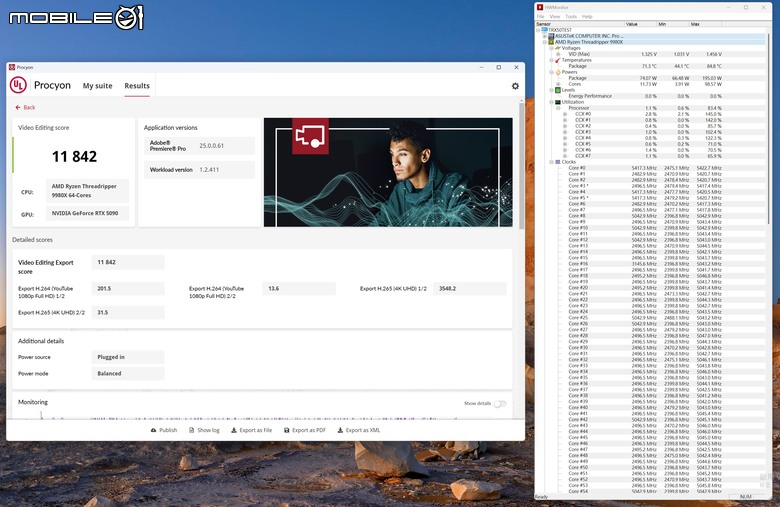Click the Levels green icon
The height and width of the screenshot is (507, 780).
pos(558,90)
